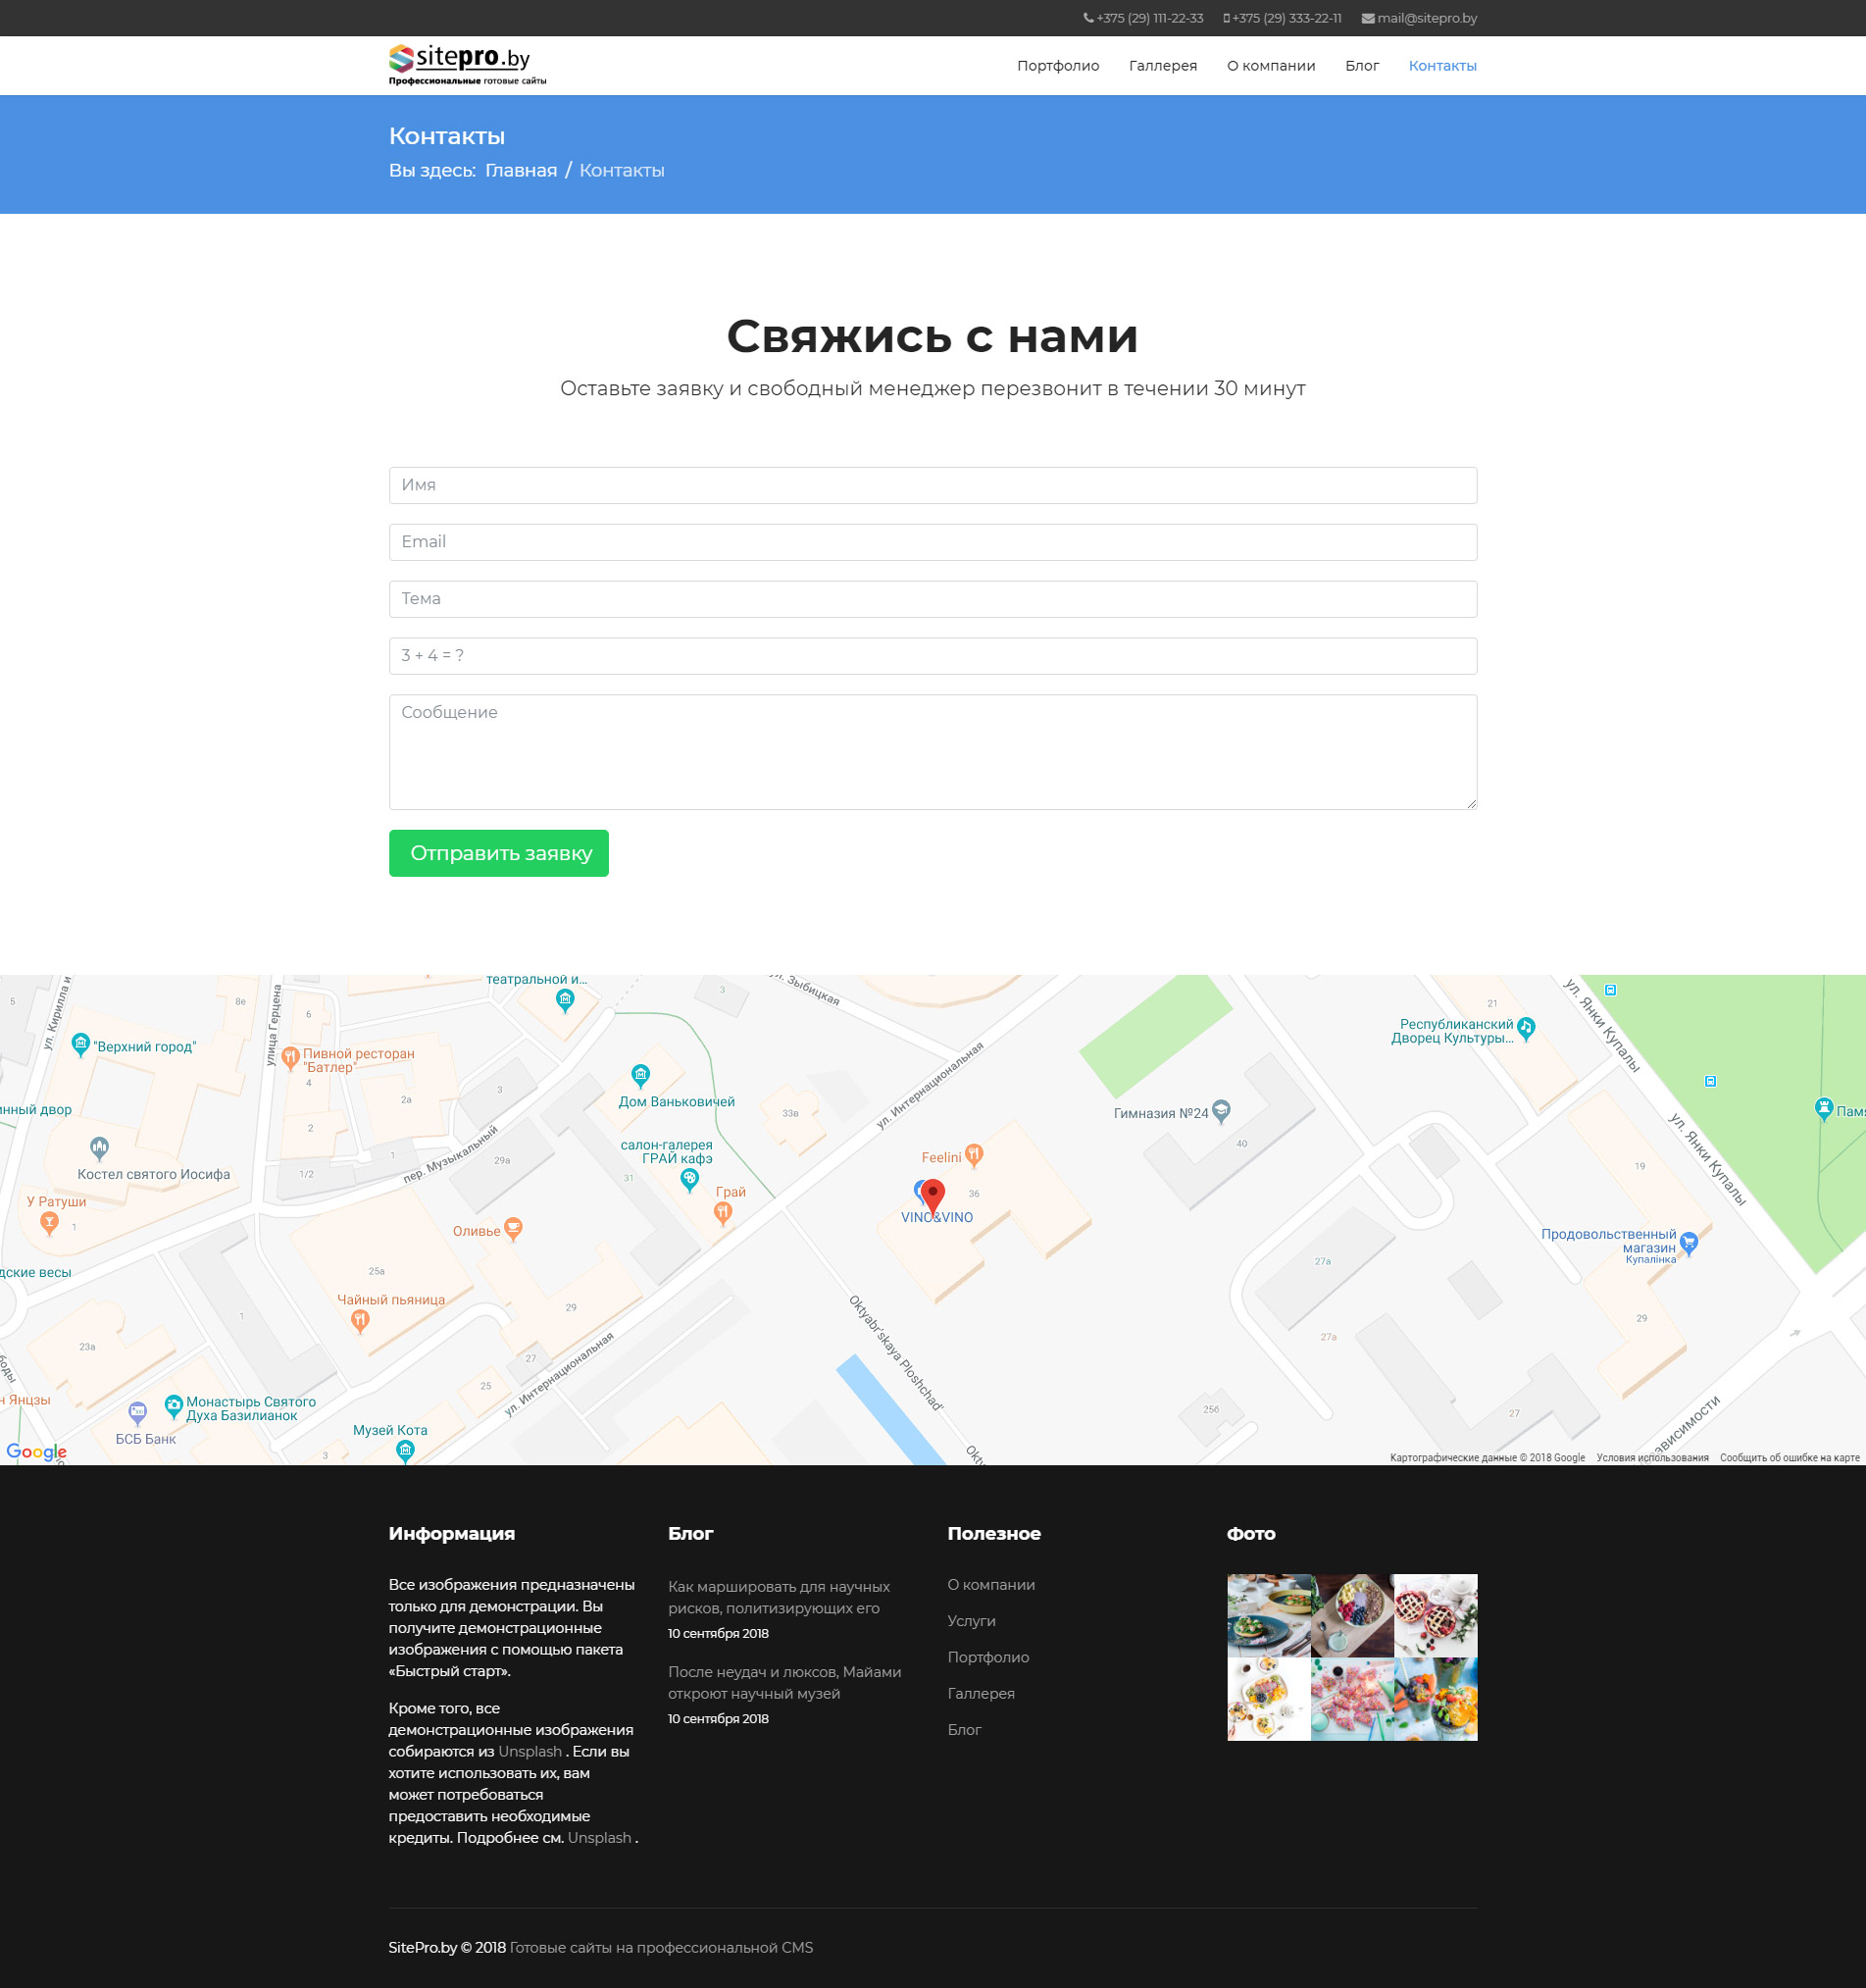Open the Услуги footer link
This screenshot has height=1988, width=1866.
971,1621
